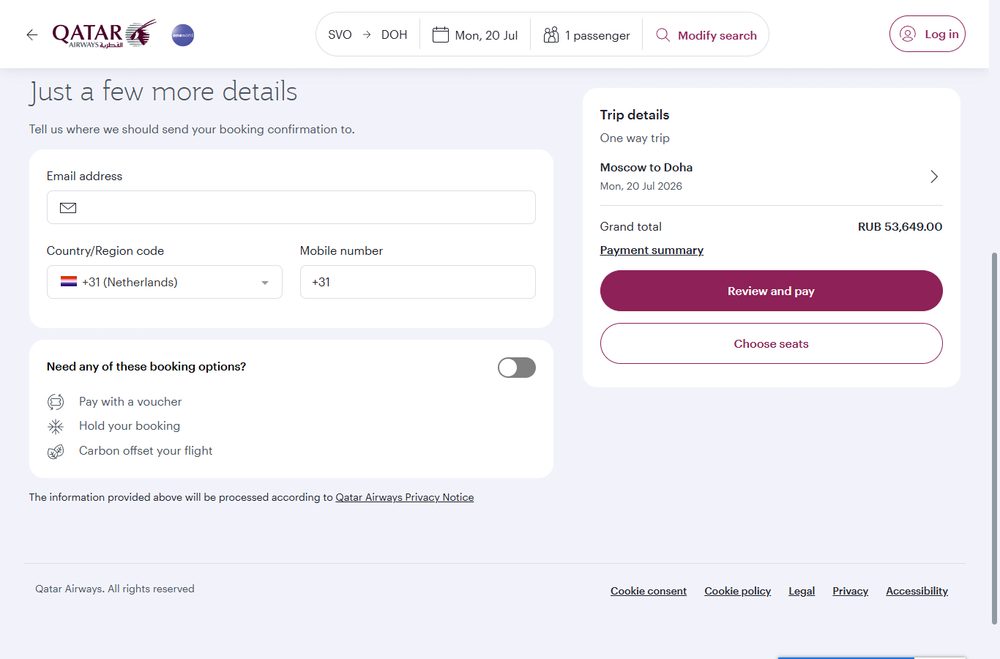Click the Choose seats button
Viewport: 1000px width, 659px height.
[771, 344]
